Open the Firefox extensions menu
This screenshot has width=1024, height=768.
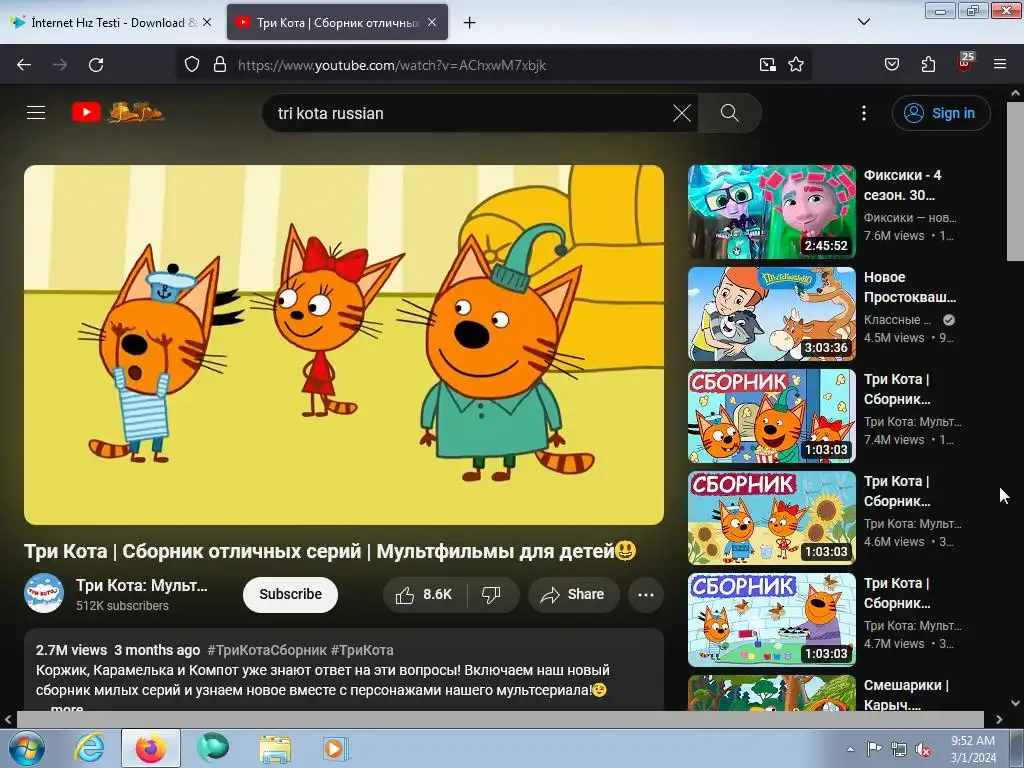[x=928, y=65]
